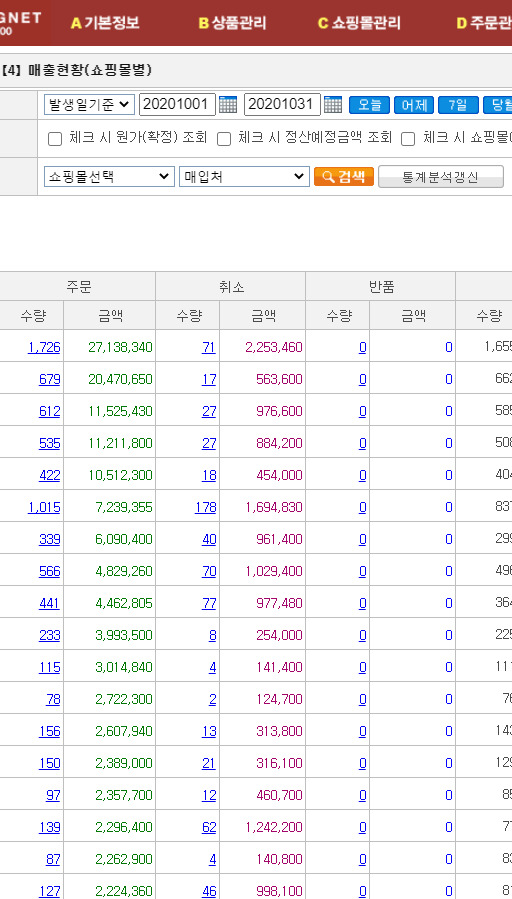The height and width of the screenshot is (899, 512).
Task: Open order quantity link 139
Action: (50, 828)
